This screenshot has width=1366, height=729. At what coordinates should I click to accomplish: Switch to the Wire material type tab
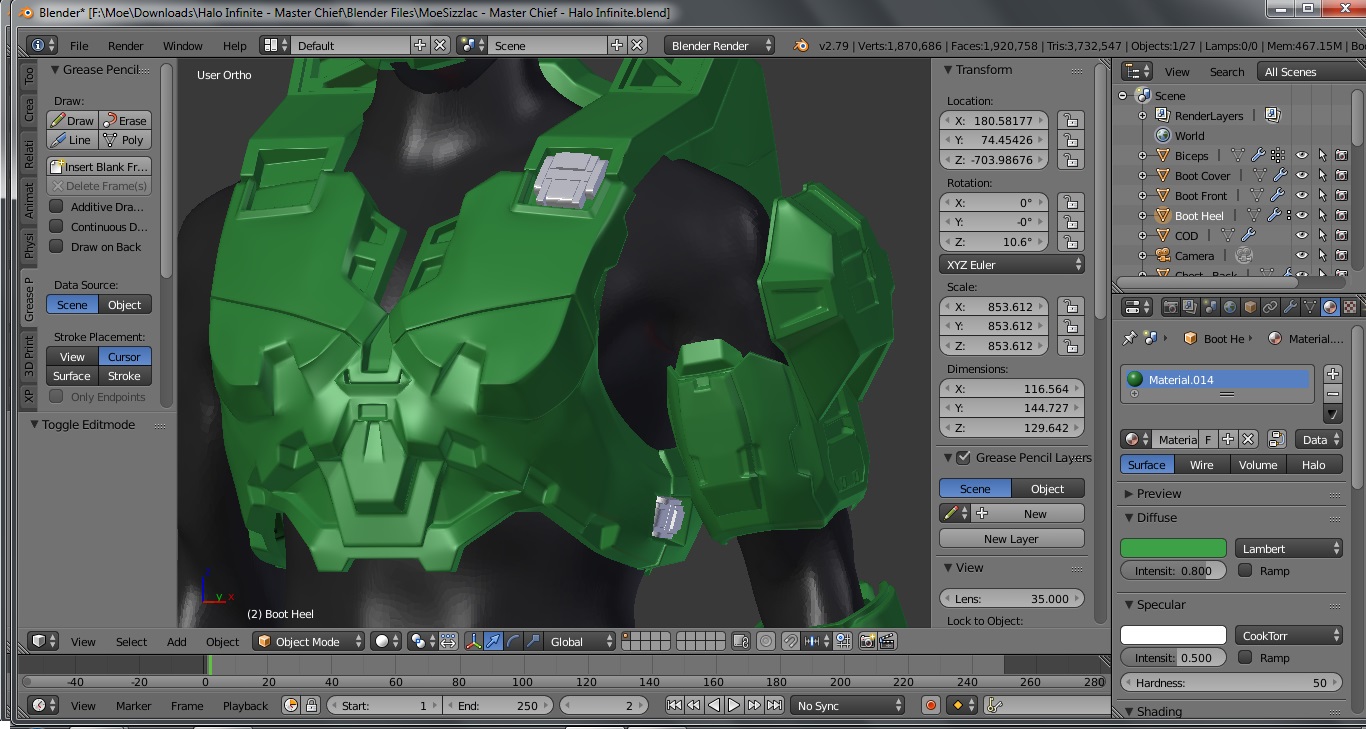click(1201, 465)
